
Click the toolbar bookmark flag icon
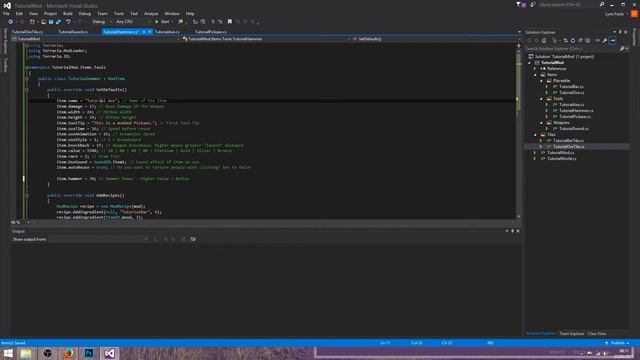coord(230,22)
